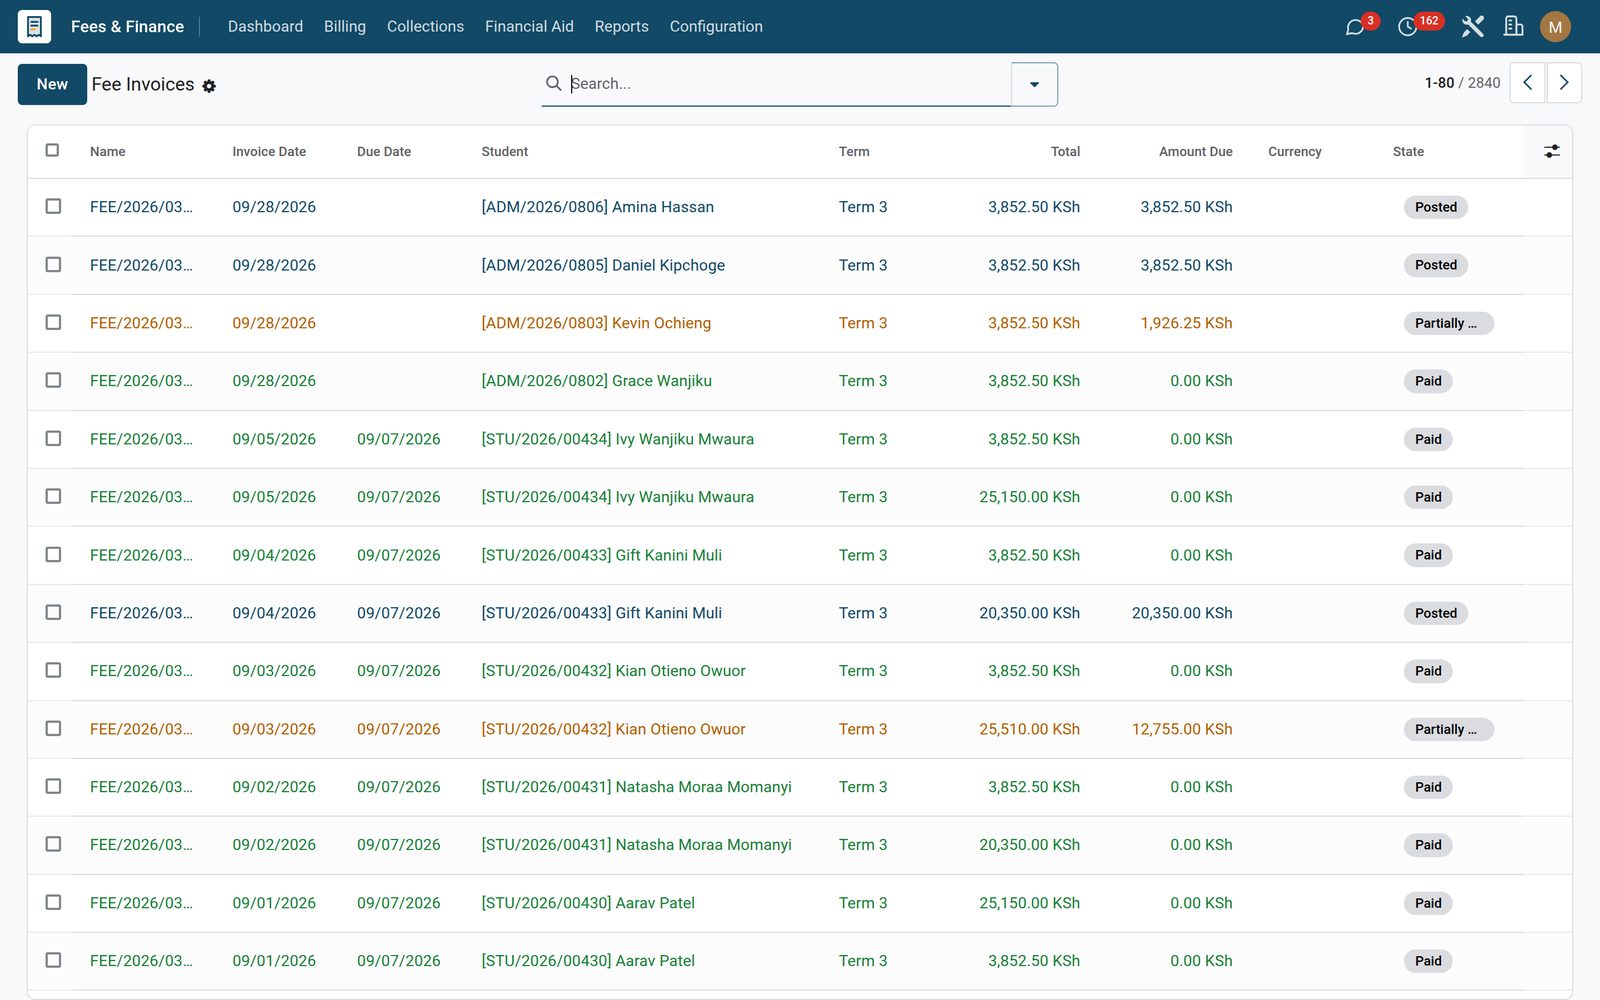This screenshot has width=1600, height=1000.
Task: Click the New button
Action: point(52,84)
